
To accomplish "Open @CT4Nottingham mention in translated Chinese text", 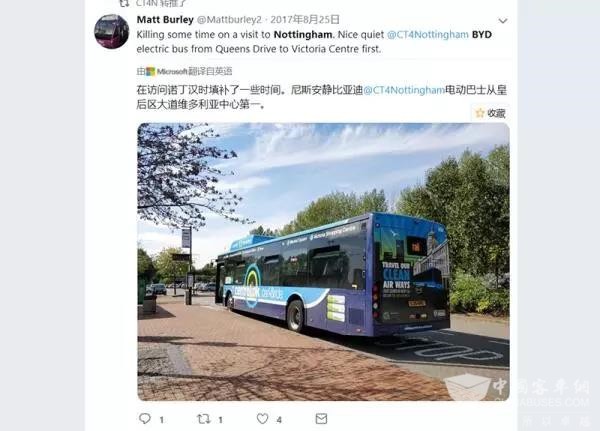I will (x=404, y=90).
